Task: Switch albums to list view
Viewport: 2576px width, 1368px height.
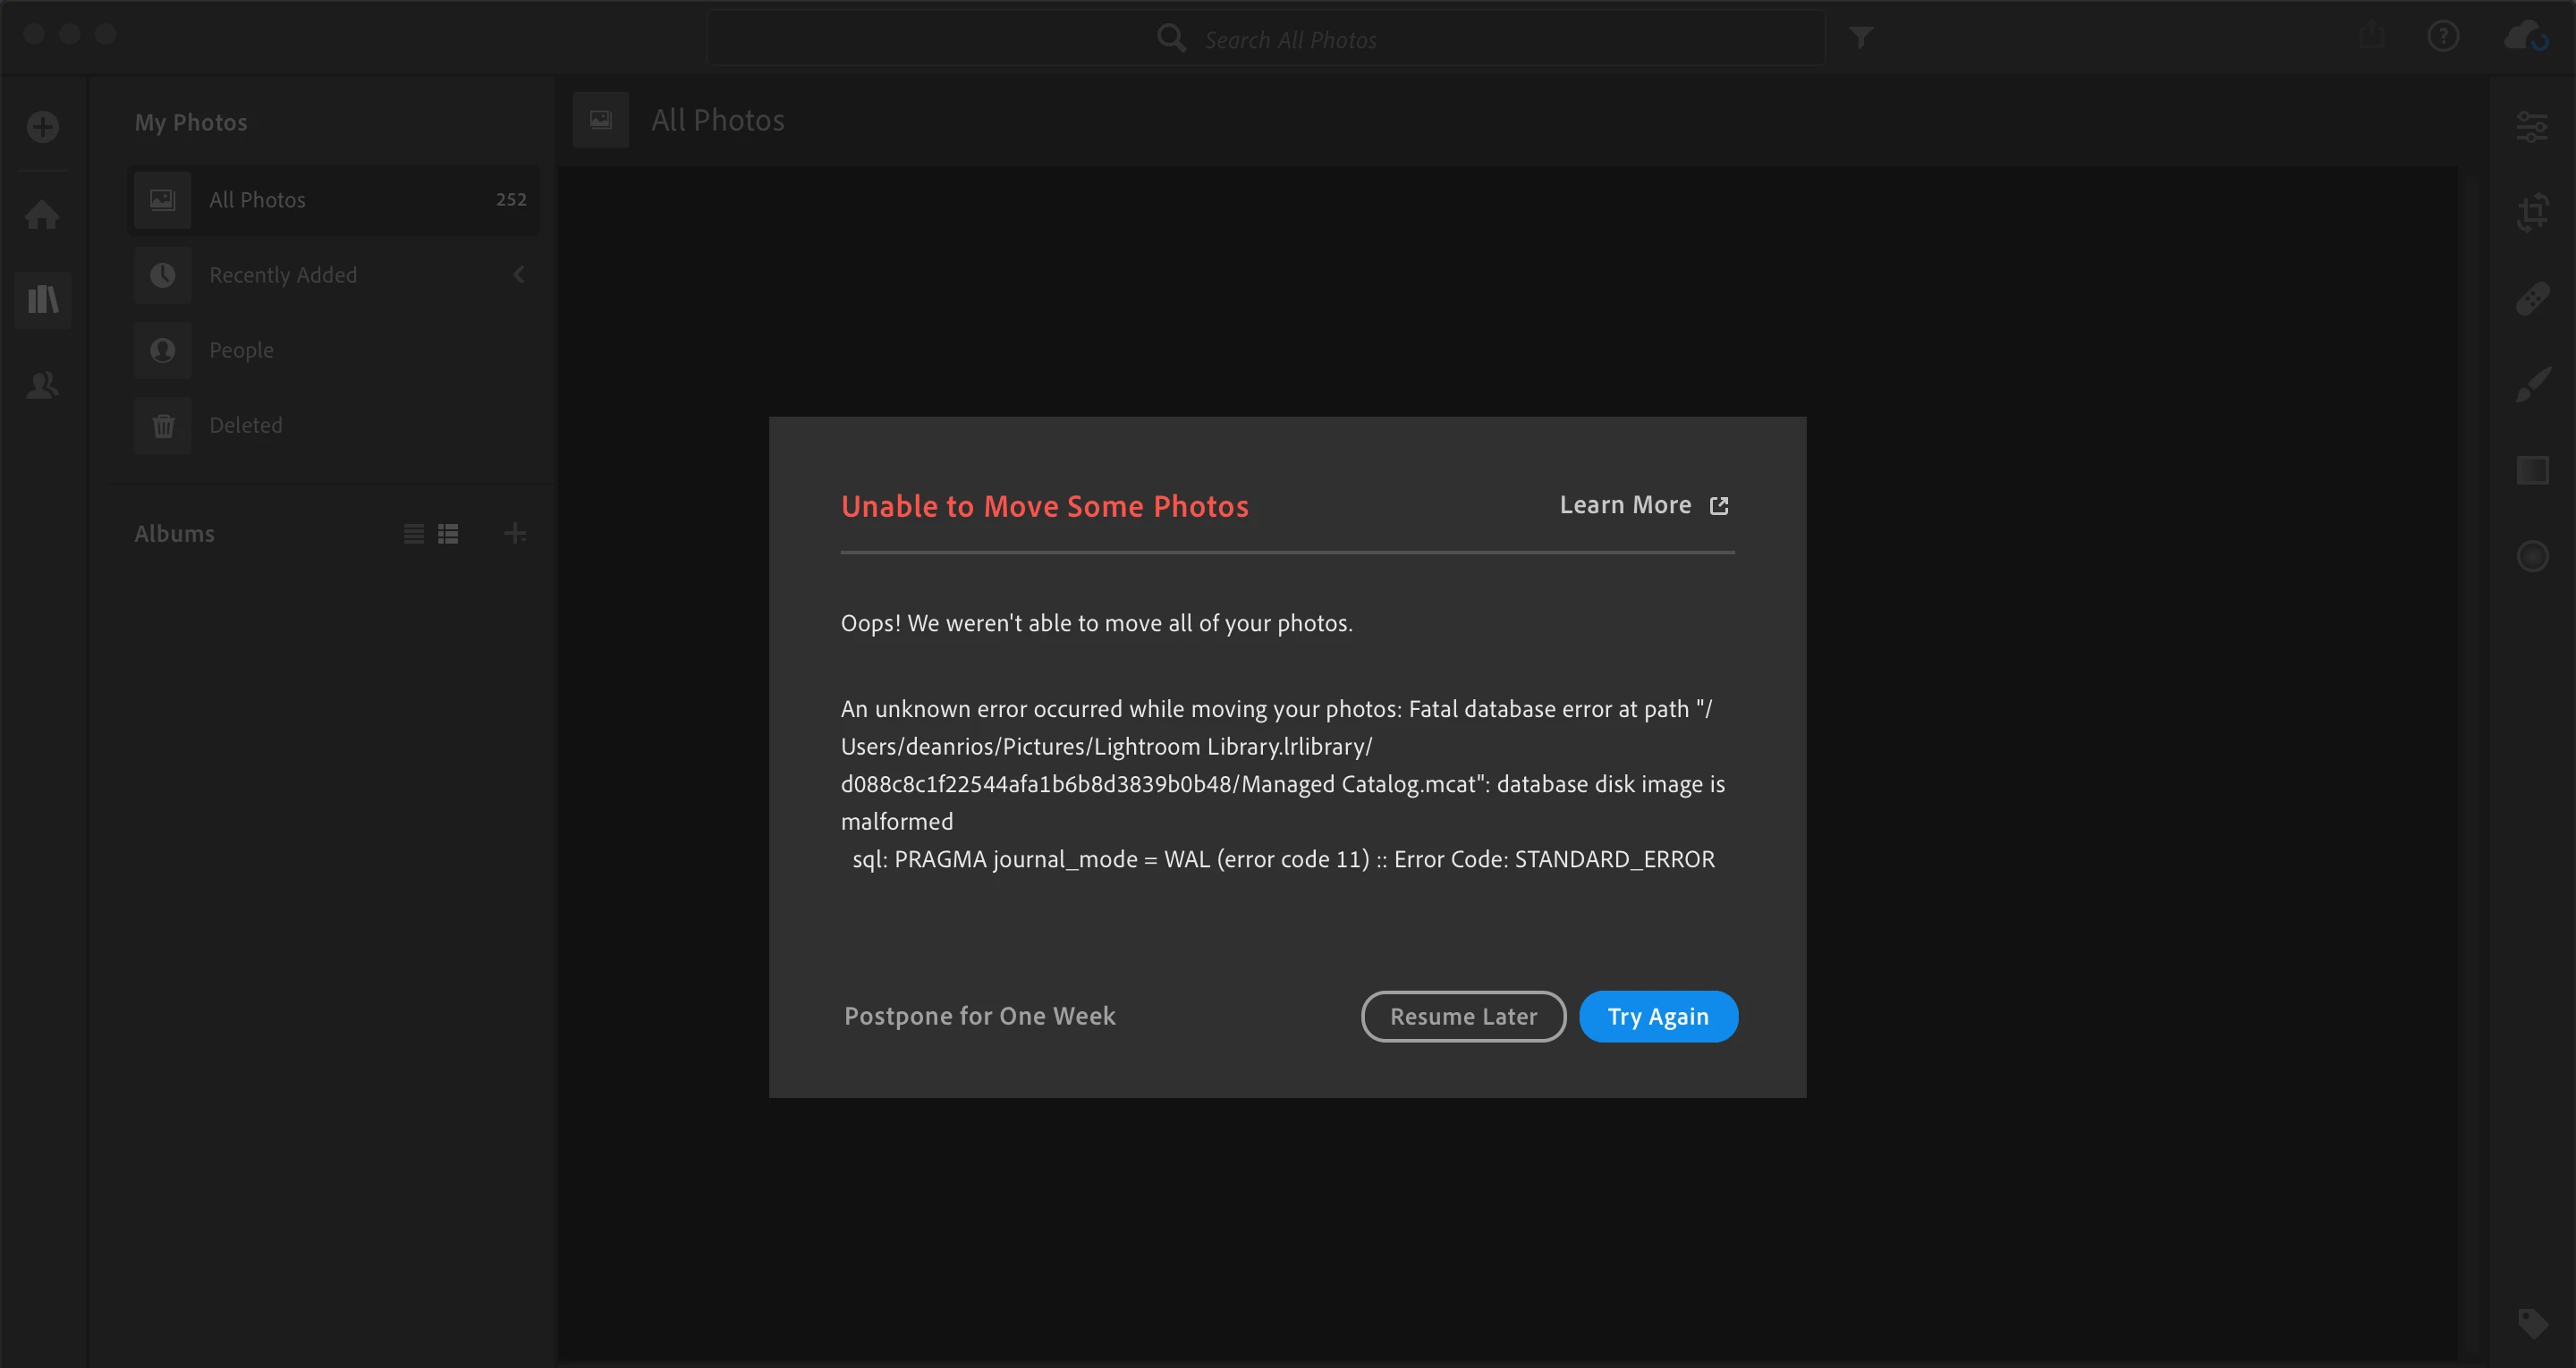Action: point(414,534)
